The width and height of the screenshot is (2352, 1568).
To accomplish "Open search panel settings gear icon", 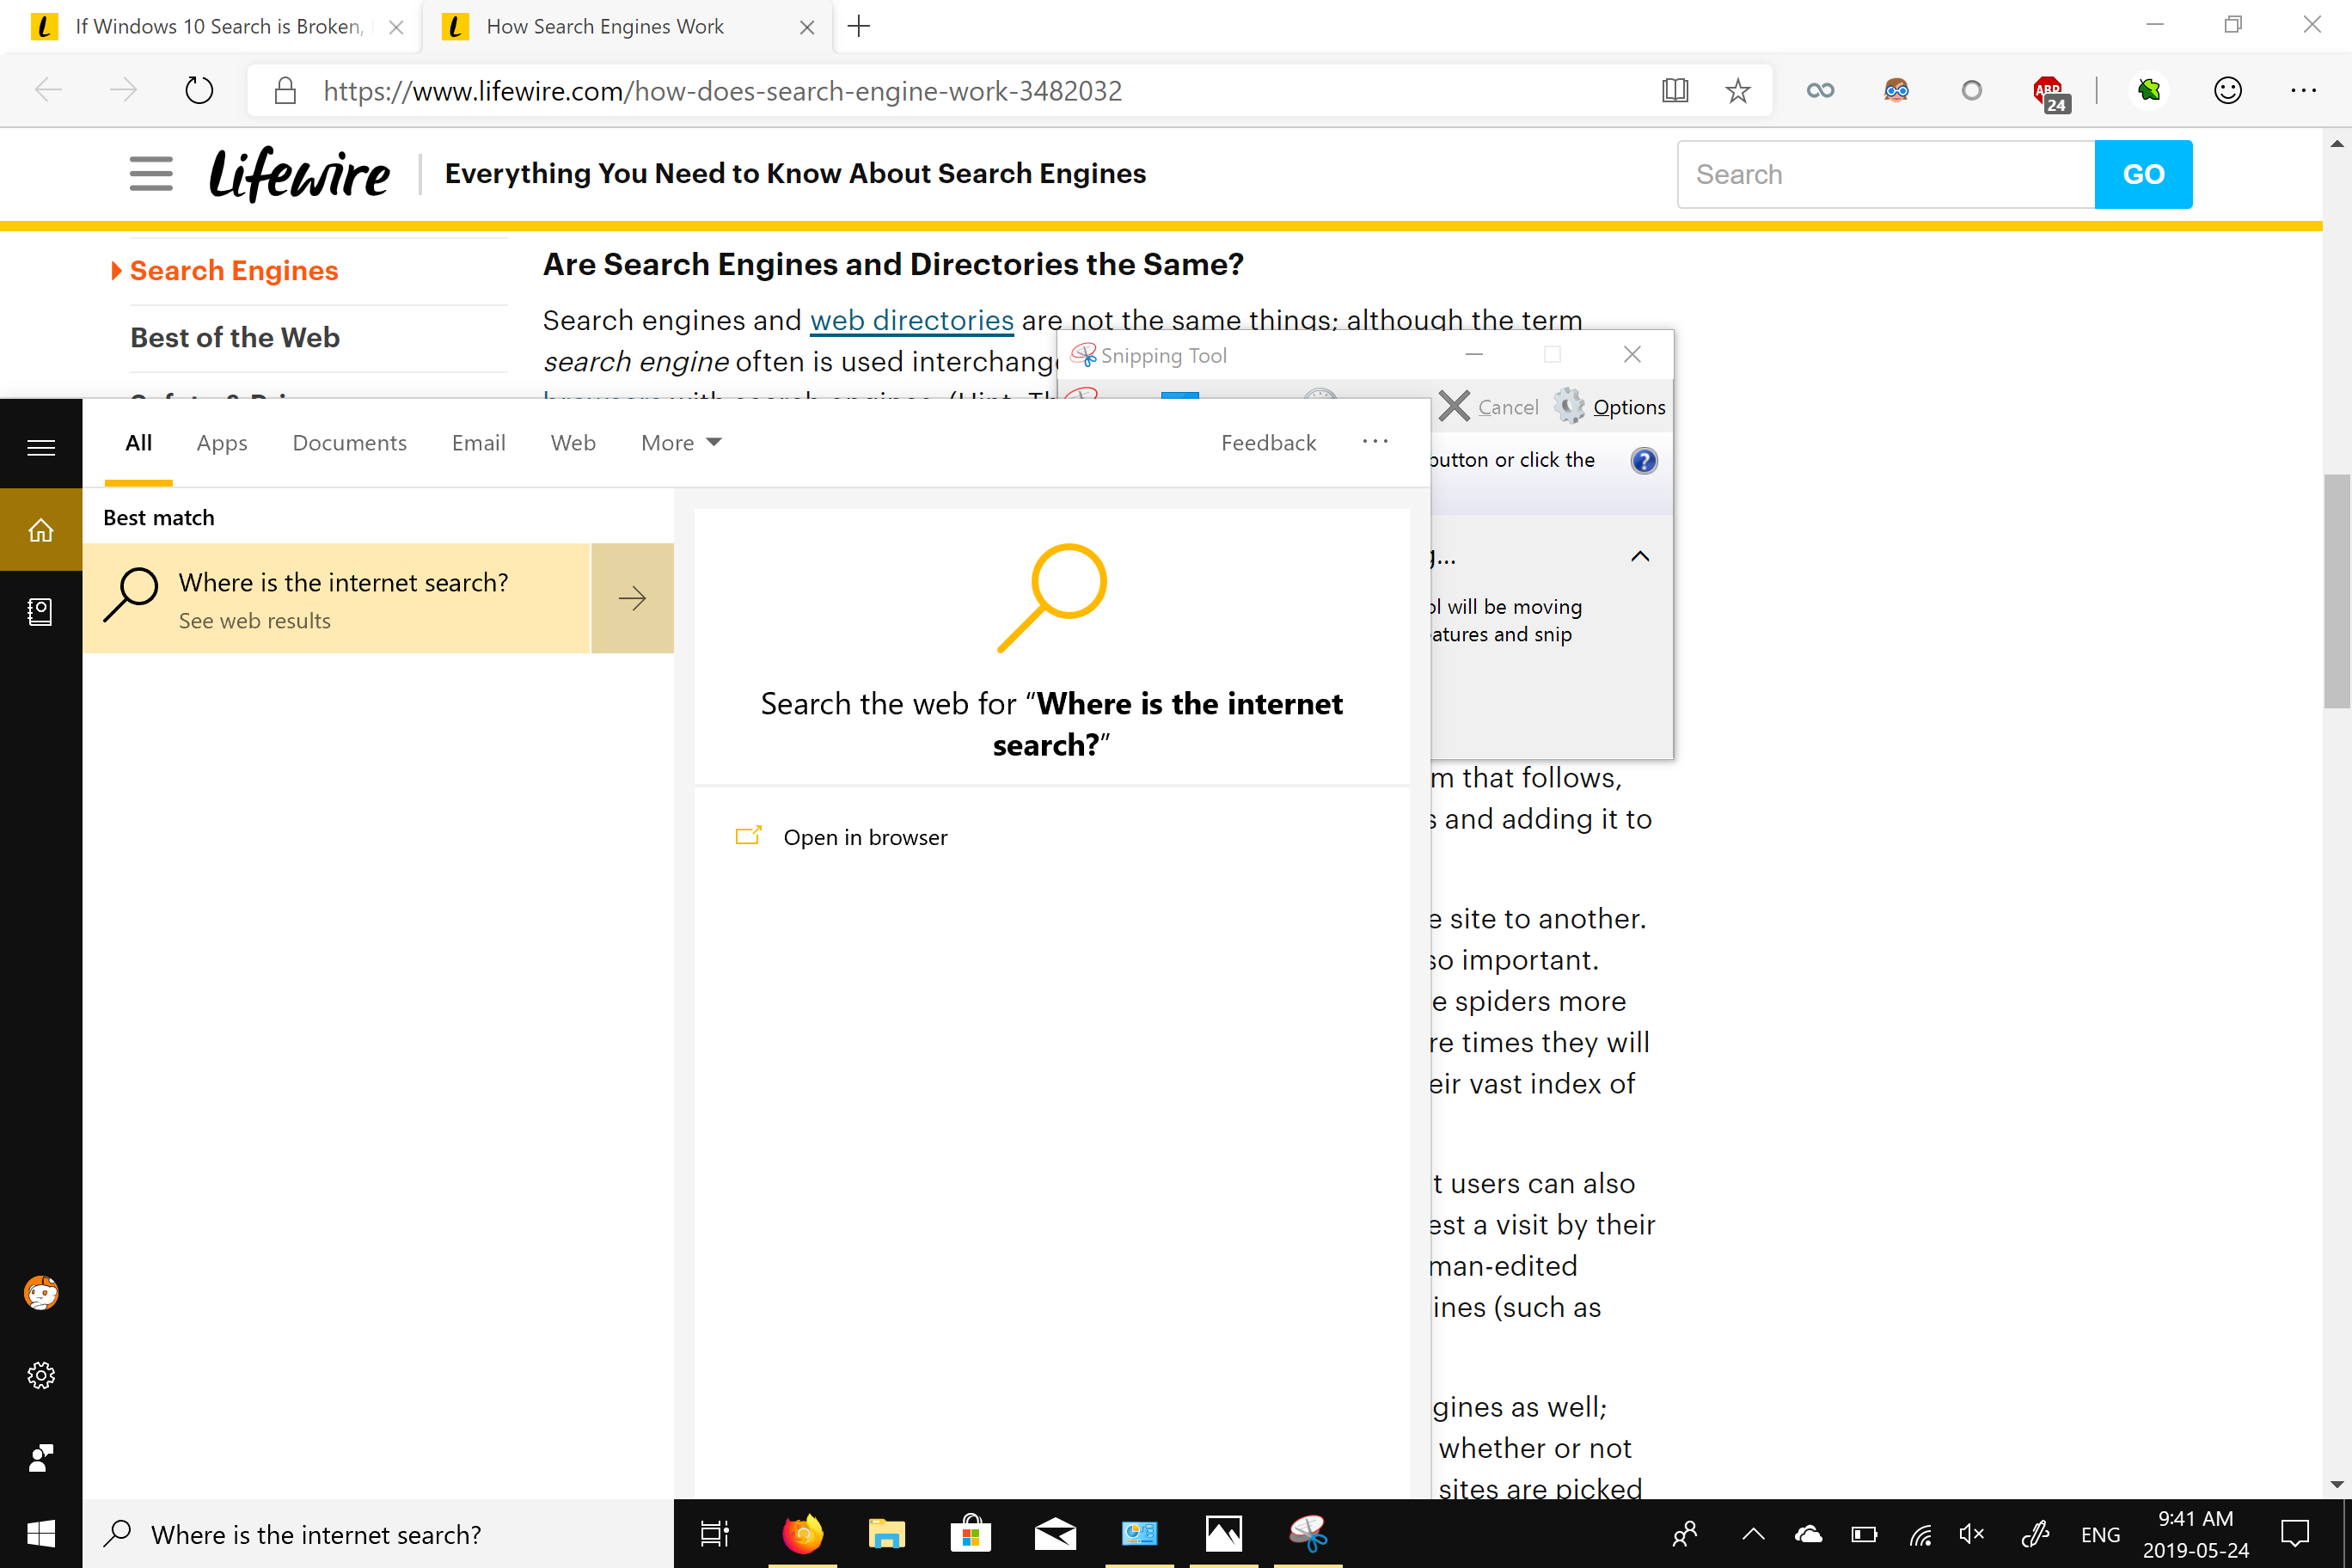I will (x=41, y=1375).
